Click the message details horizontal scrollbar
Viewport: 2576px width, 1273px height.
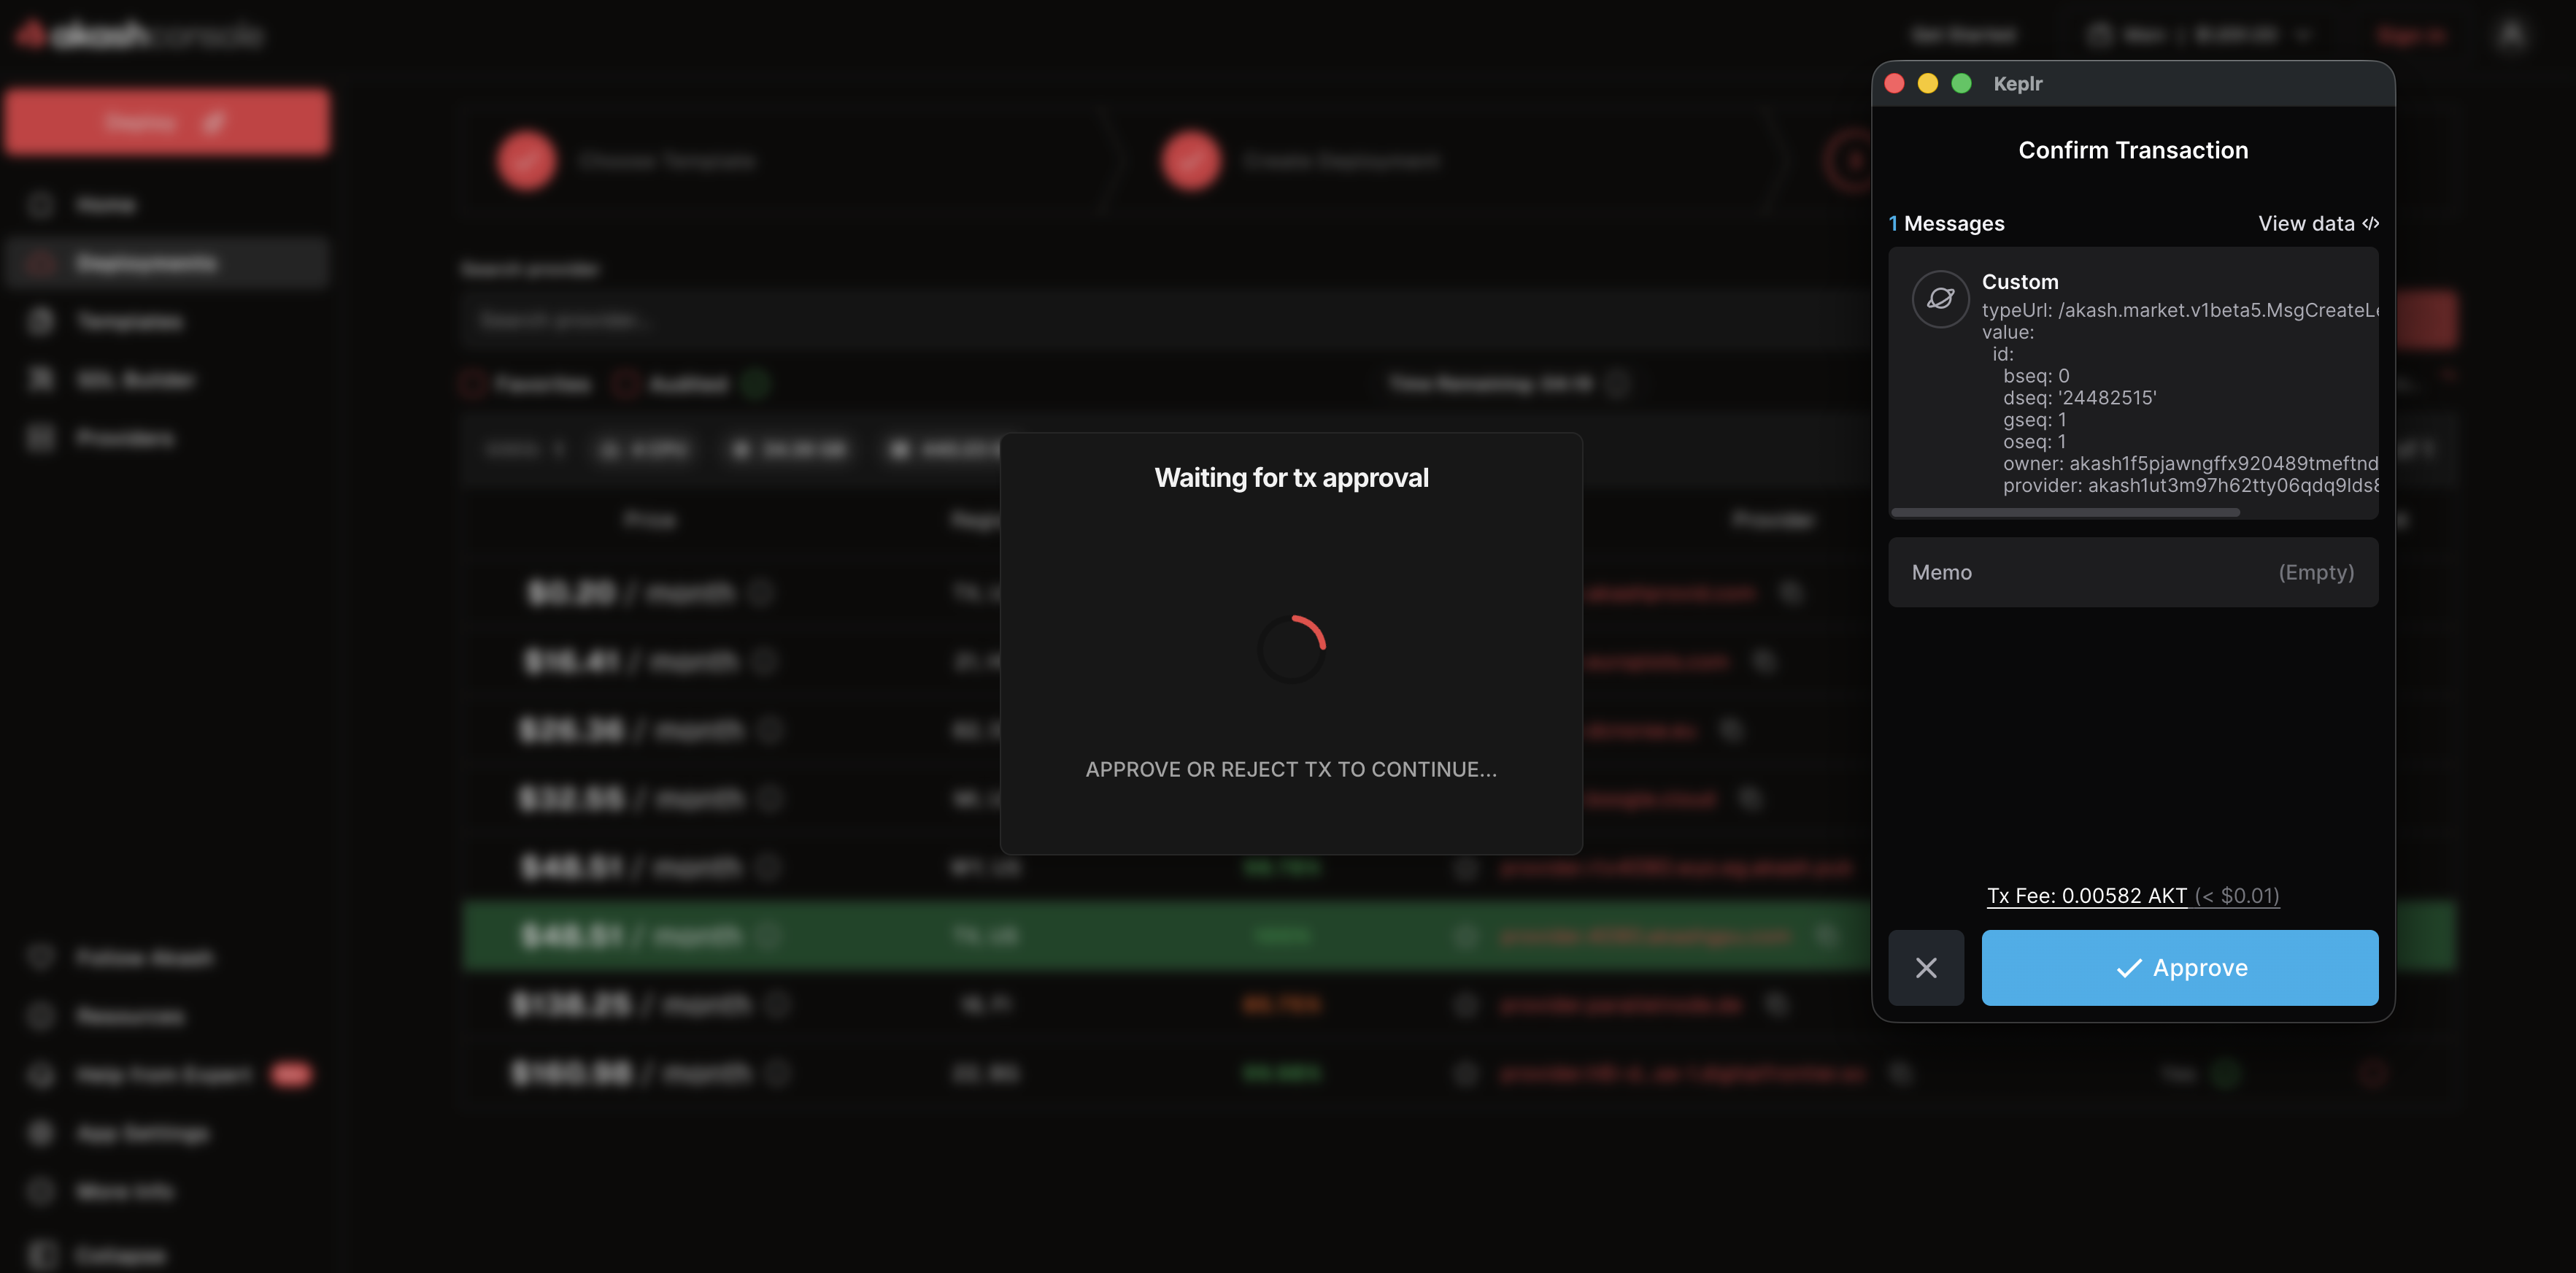pos(2065,512)
